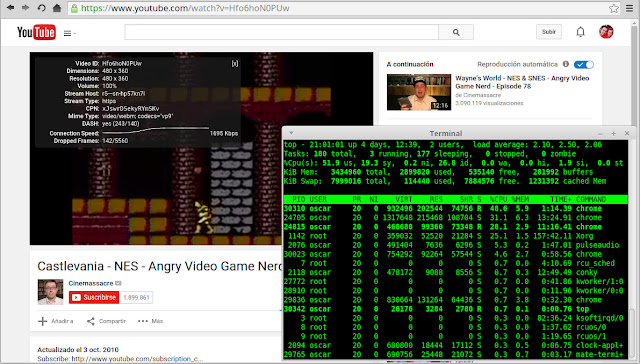Focus the YouTube search box
Viewport: 640px width, 364px height.
point(281,32)
